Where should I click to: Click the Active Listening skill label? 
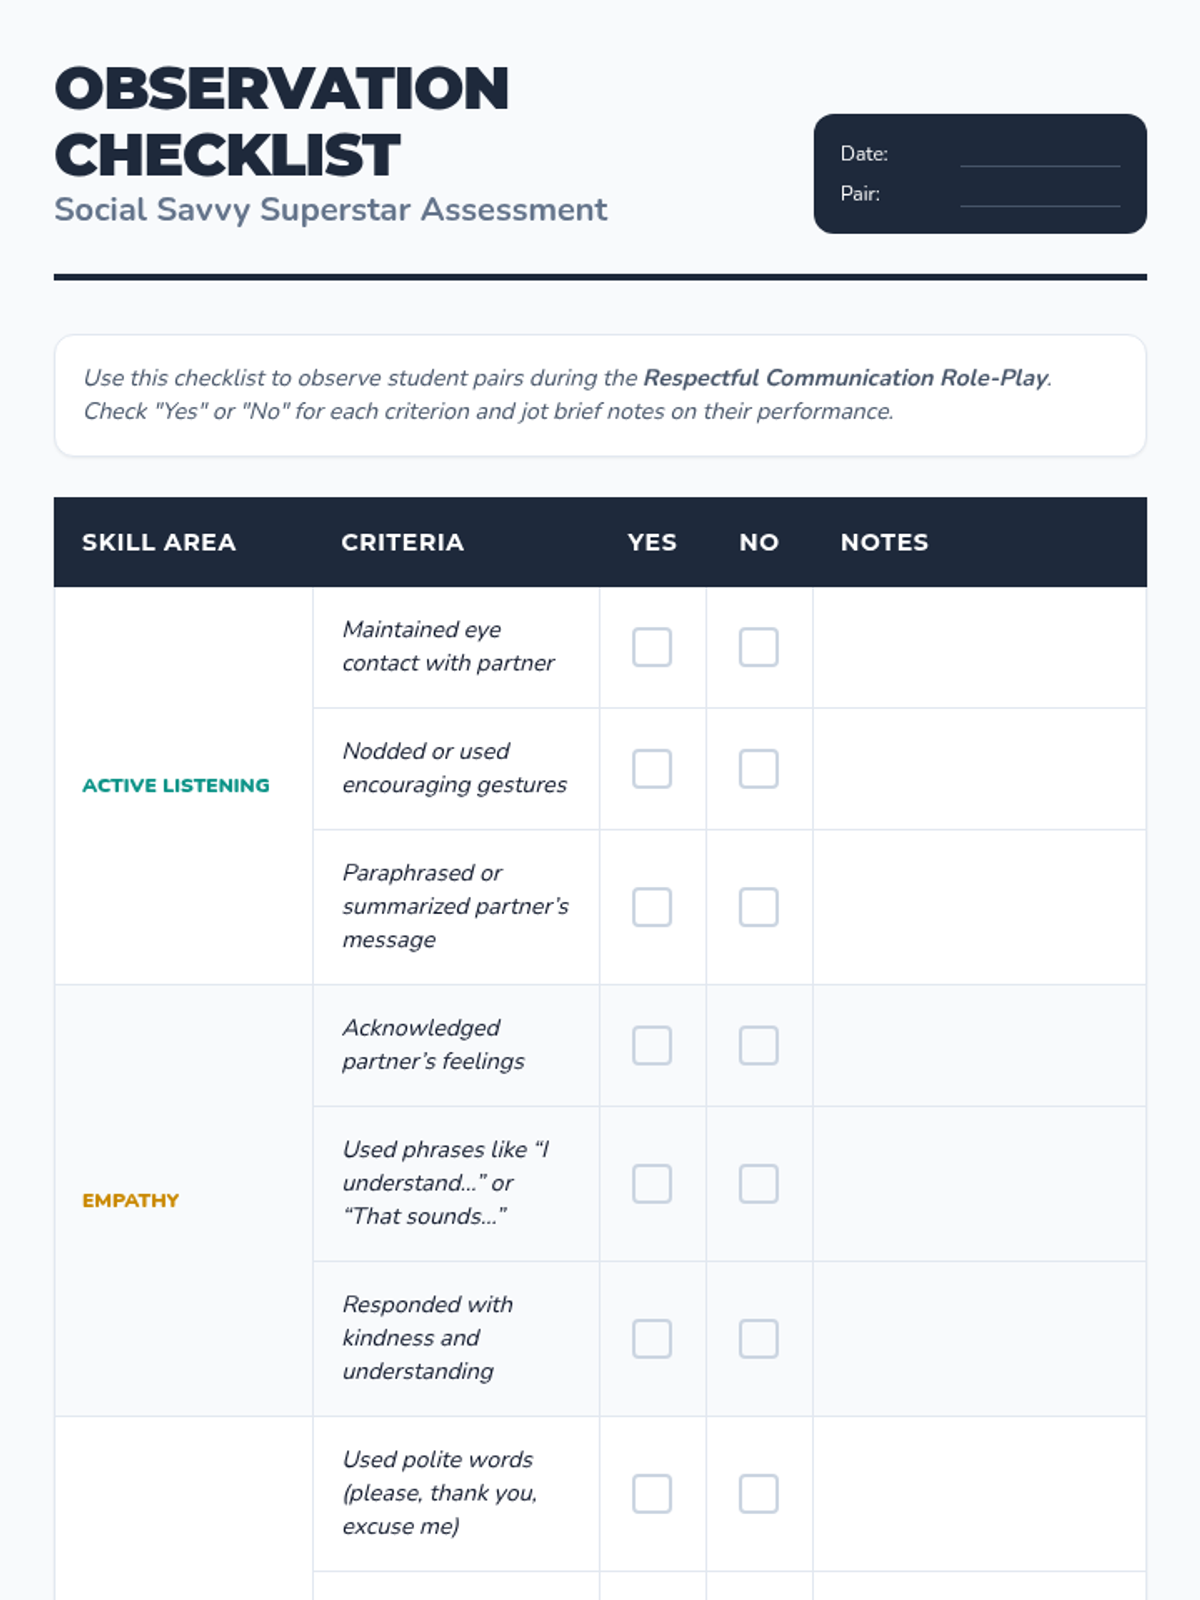(176, 785)
